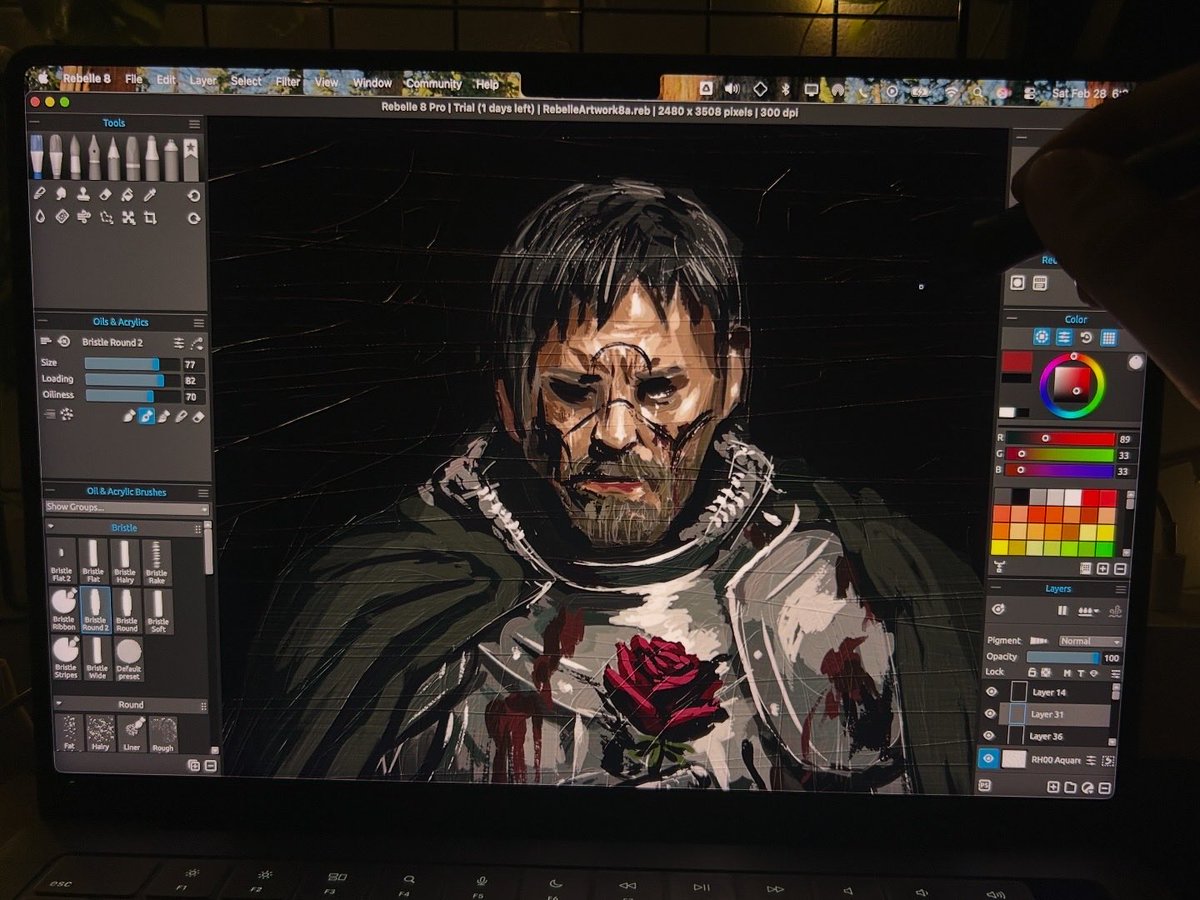
Task: Select the Water drop tool
Action: click(40, 218)
